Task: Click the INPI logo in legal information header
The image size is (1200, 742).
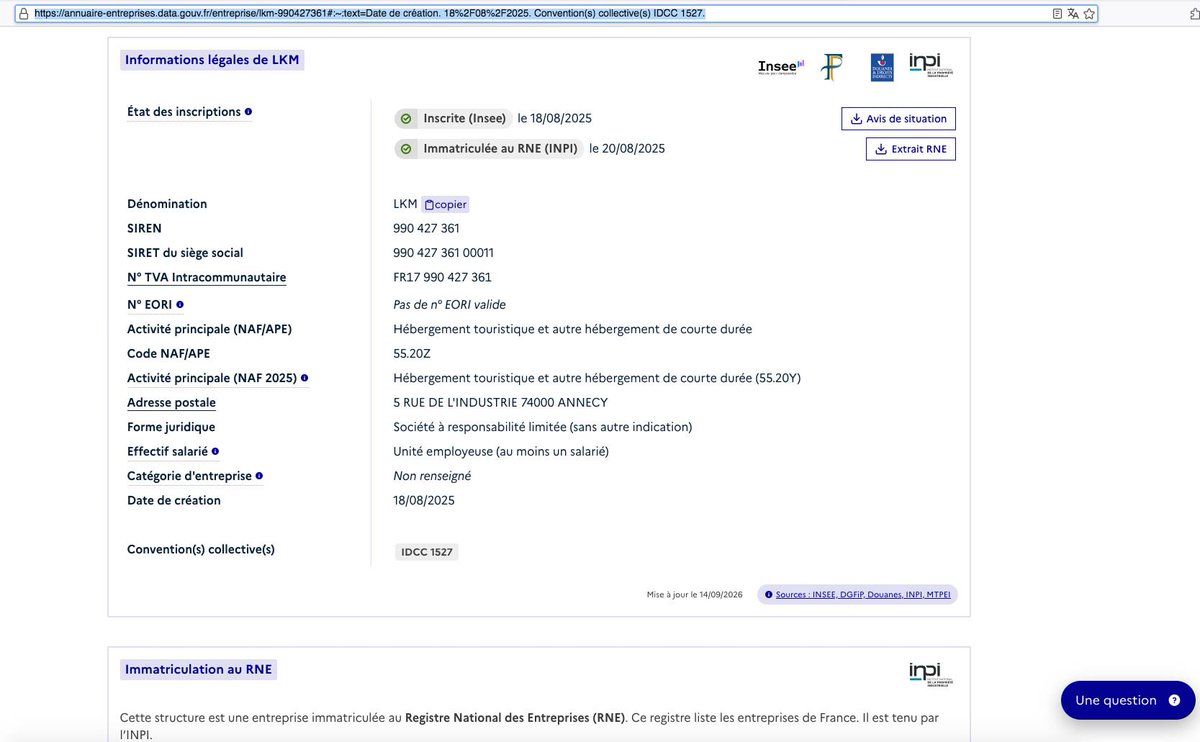Action: 929,65
